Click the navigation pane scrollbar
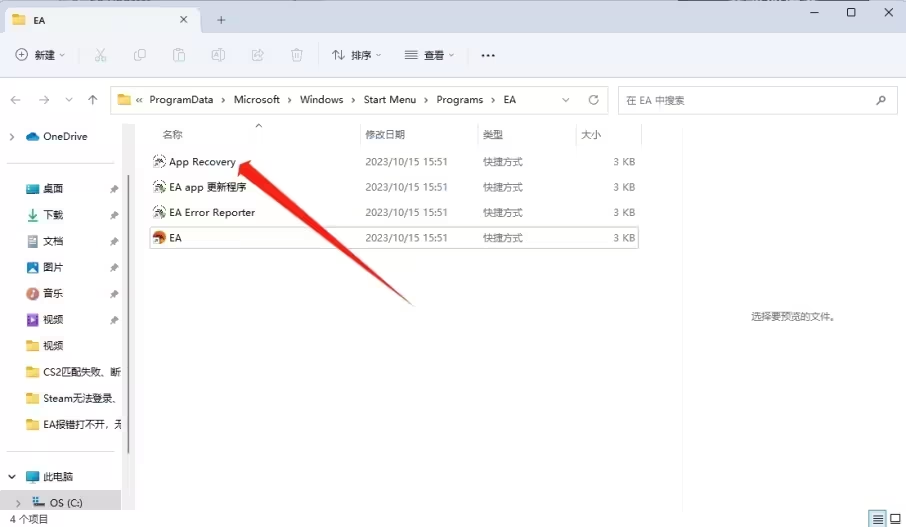Viewport: 906px width, 527px height. [x=128, y=315]
